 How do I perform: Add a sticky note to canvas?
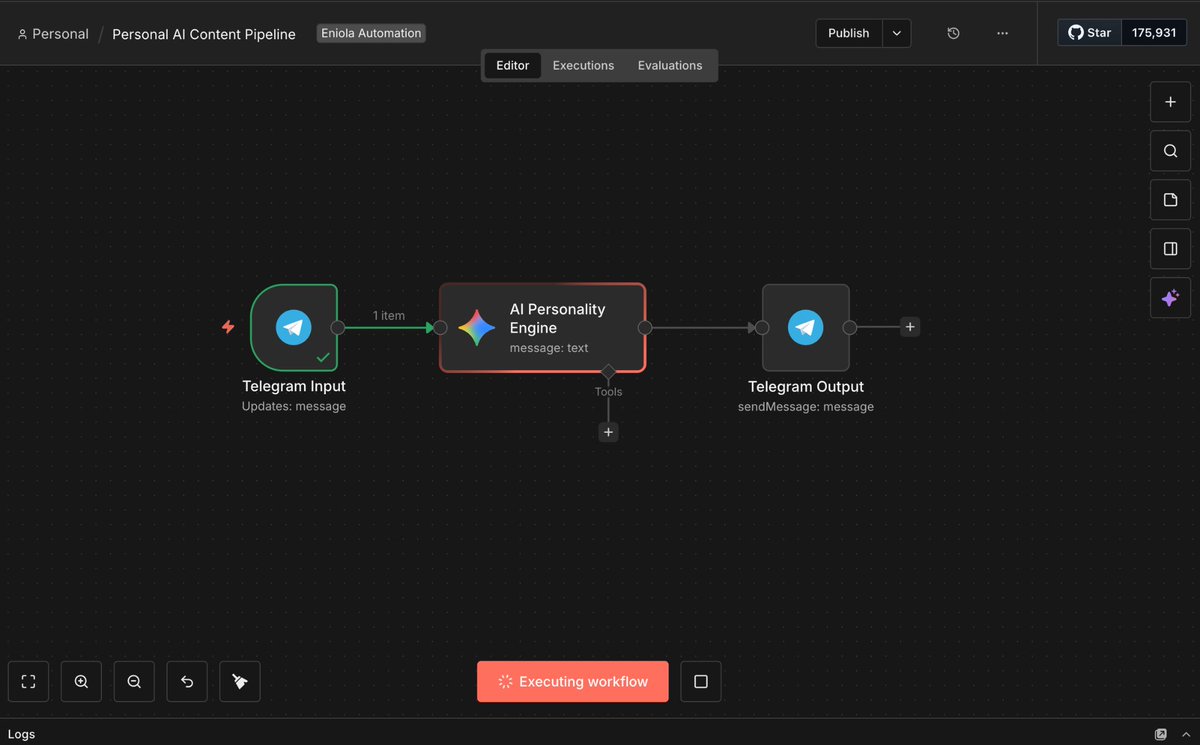[1170, 200]
